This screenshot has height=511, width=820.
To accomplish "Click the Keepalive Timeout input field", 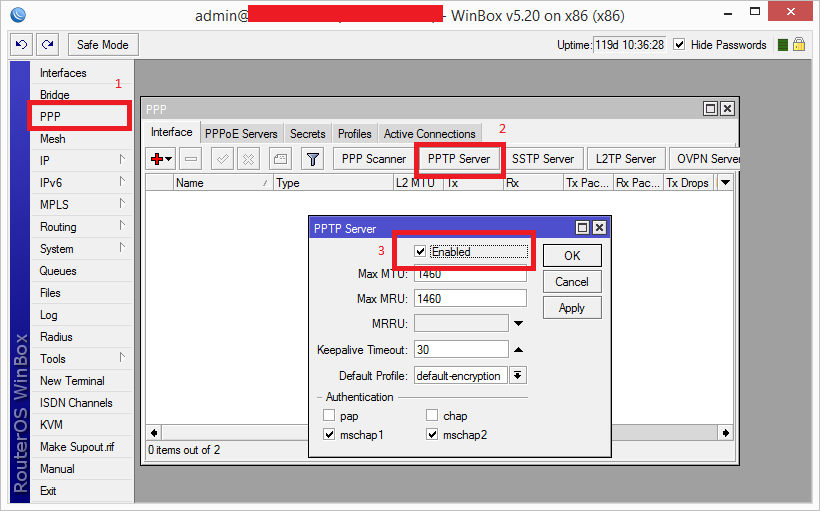I will pos(461,349).
